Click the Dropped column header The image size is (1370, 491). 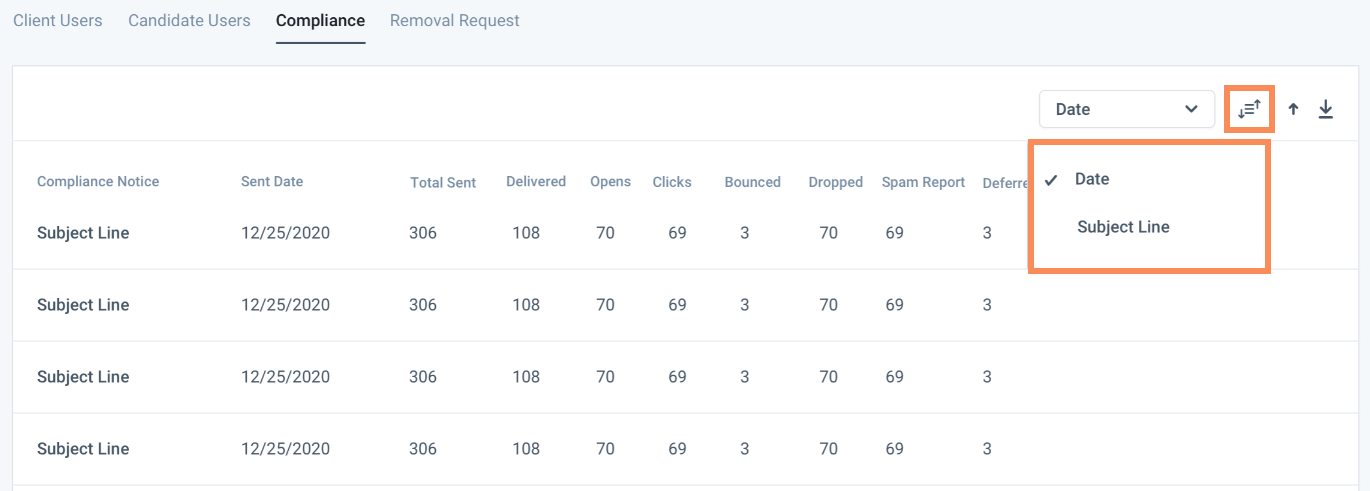835,183
